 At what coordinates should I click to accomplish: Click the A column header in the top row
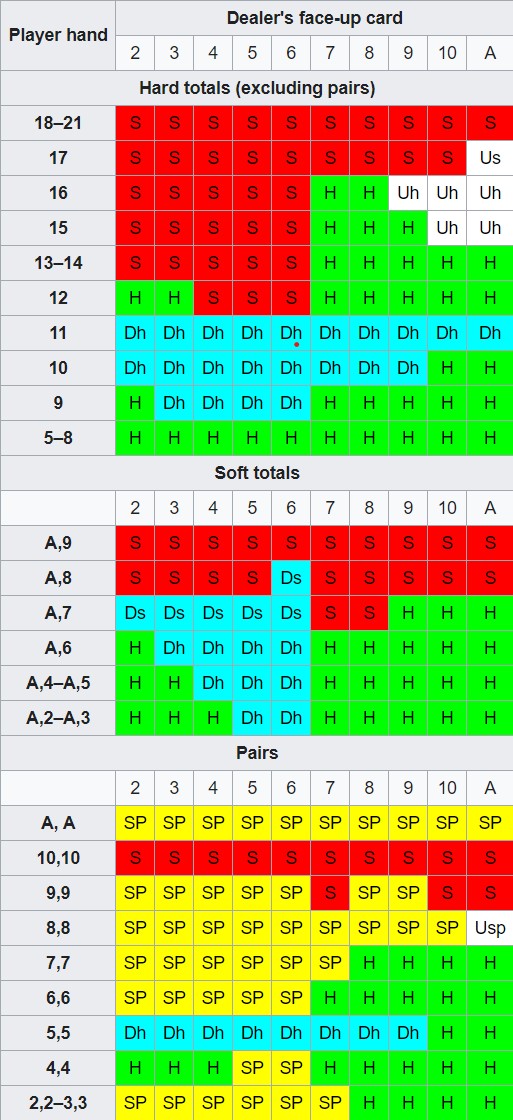click(490, 53)
